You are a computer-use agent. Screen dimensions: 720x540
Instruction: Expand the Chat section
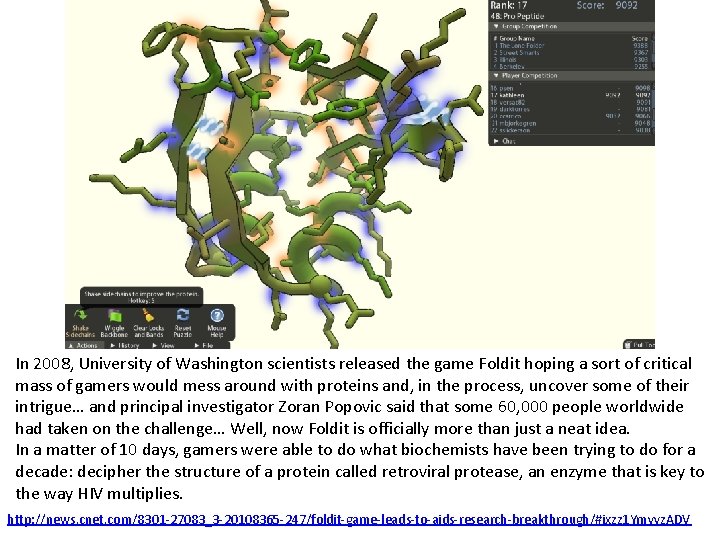[571, 141]
